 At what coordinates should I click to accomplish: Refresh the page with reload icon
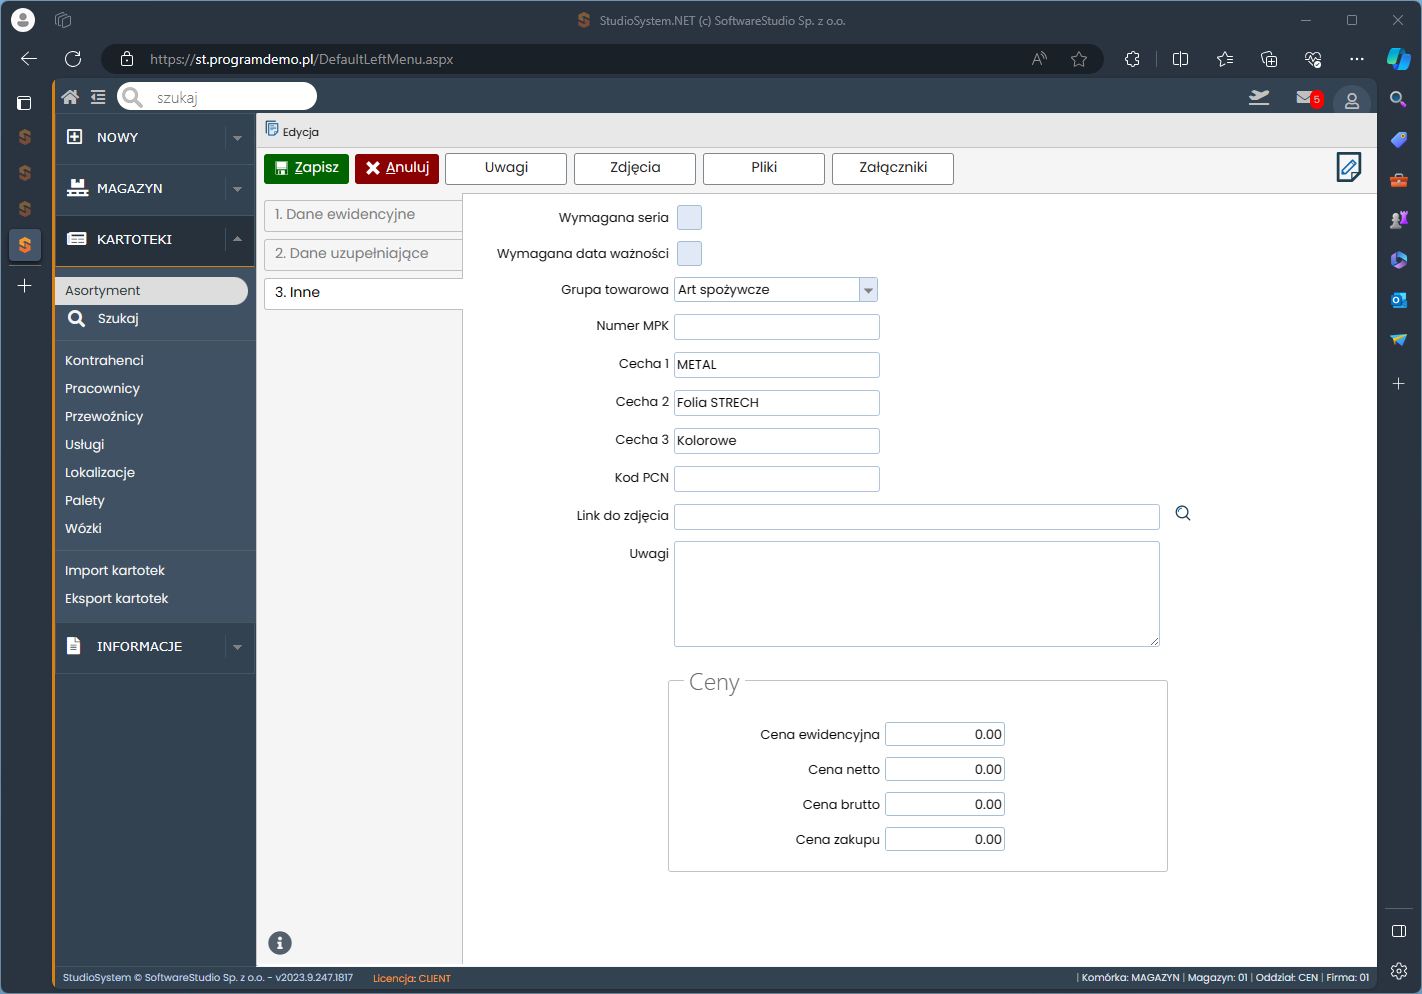(73, 59)
